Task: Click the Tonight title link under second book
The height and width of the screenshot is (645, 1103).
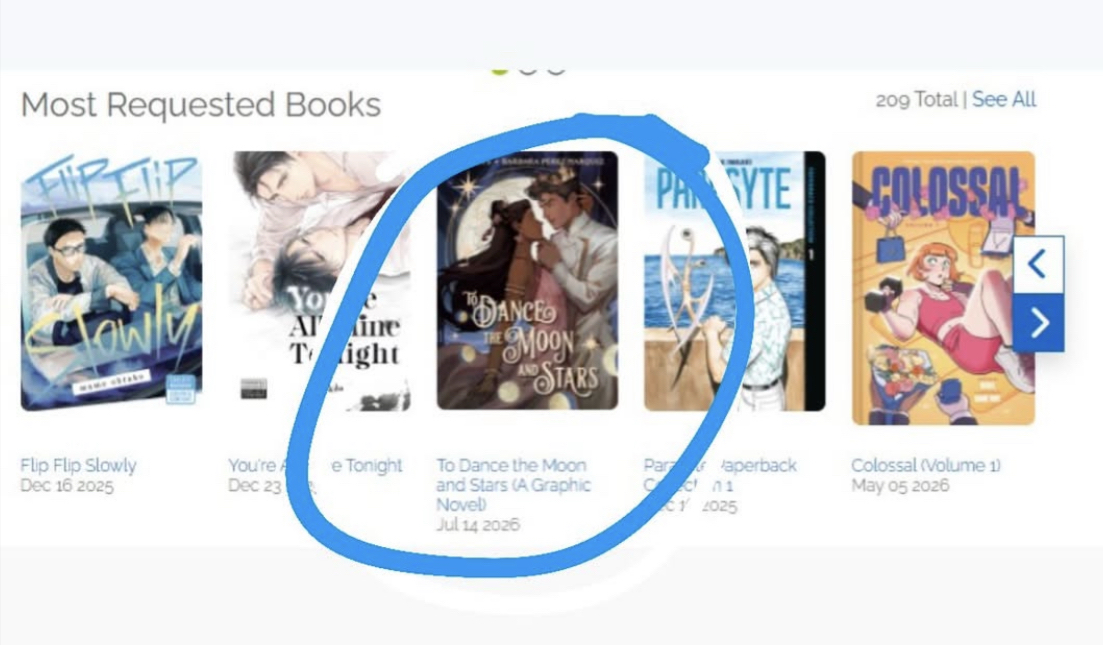Action: tap(315, 466)
